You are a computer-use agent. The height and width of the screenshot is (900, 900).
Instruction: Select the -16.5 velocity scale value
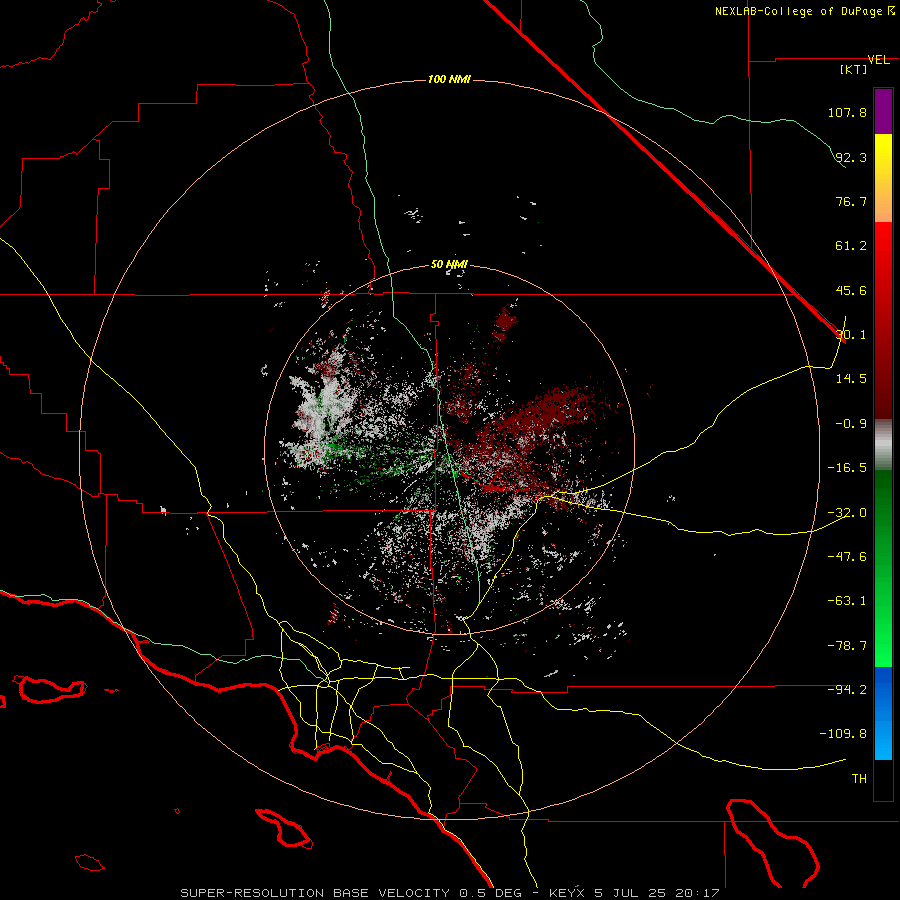tap(847, 468)
